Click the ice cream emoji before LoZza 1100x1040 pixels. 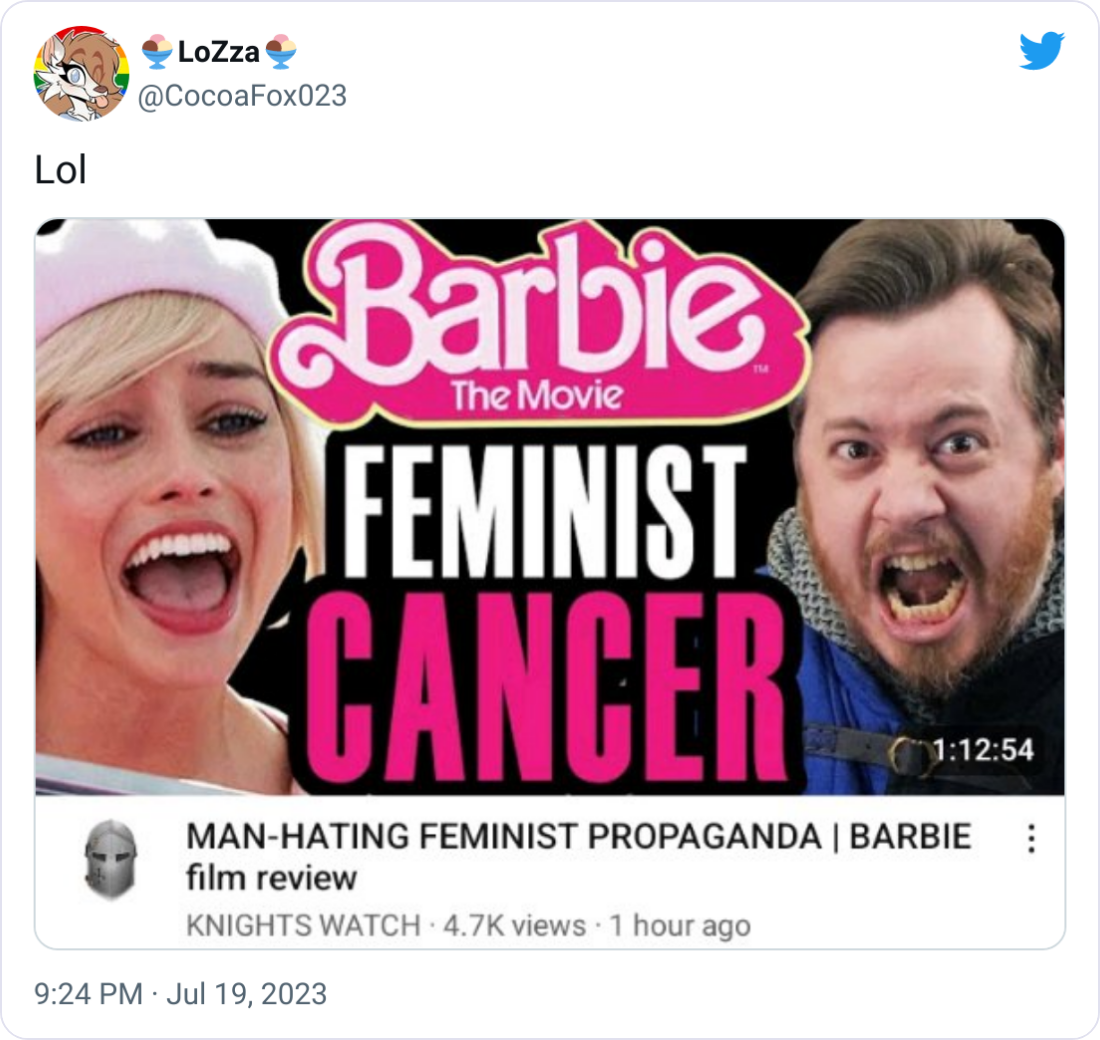[x=157, y=52]
